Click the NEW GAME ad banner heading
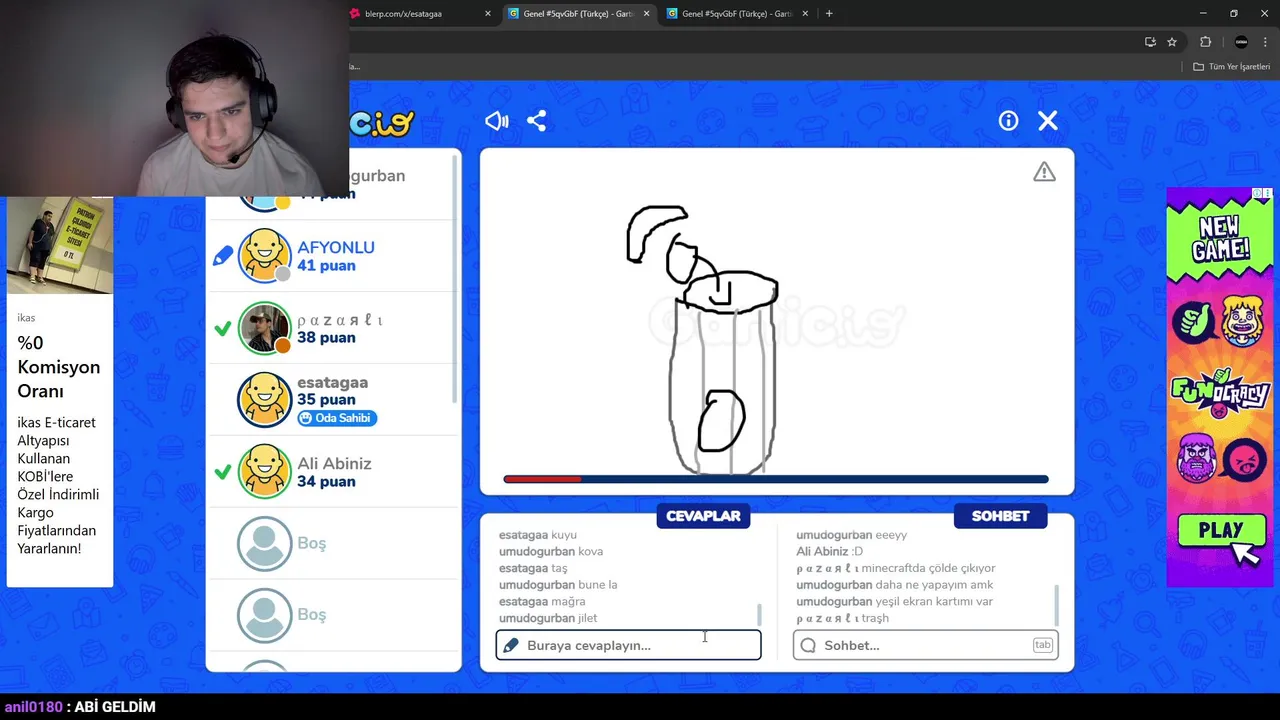 tap(1220, 240)
